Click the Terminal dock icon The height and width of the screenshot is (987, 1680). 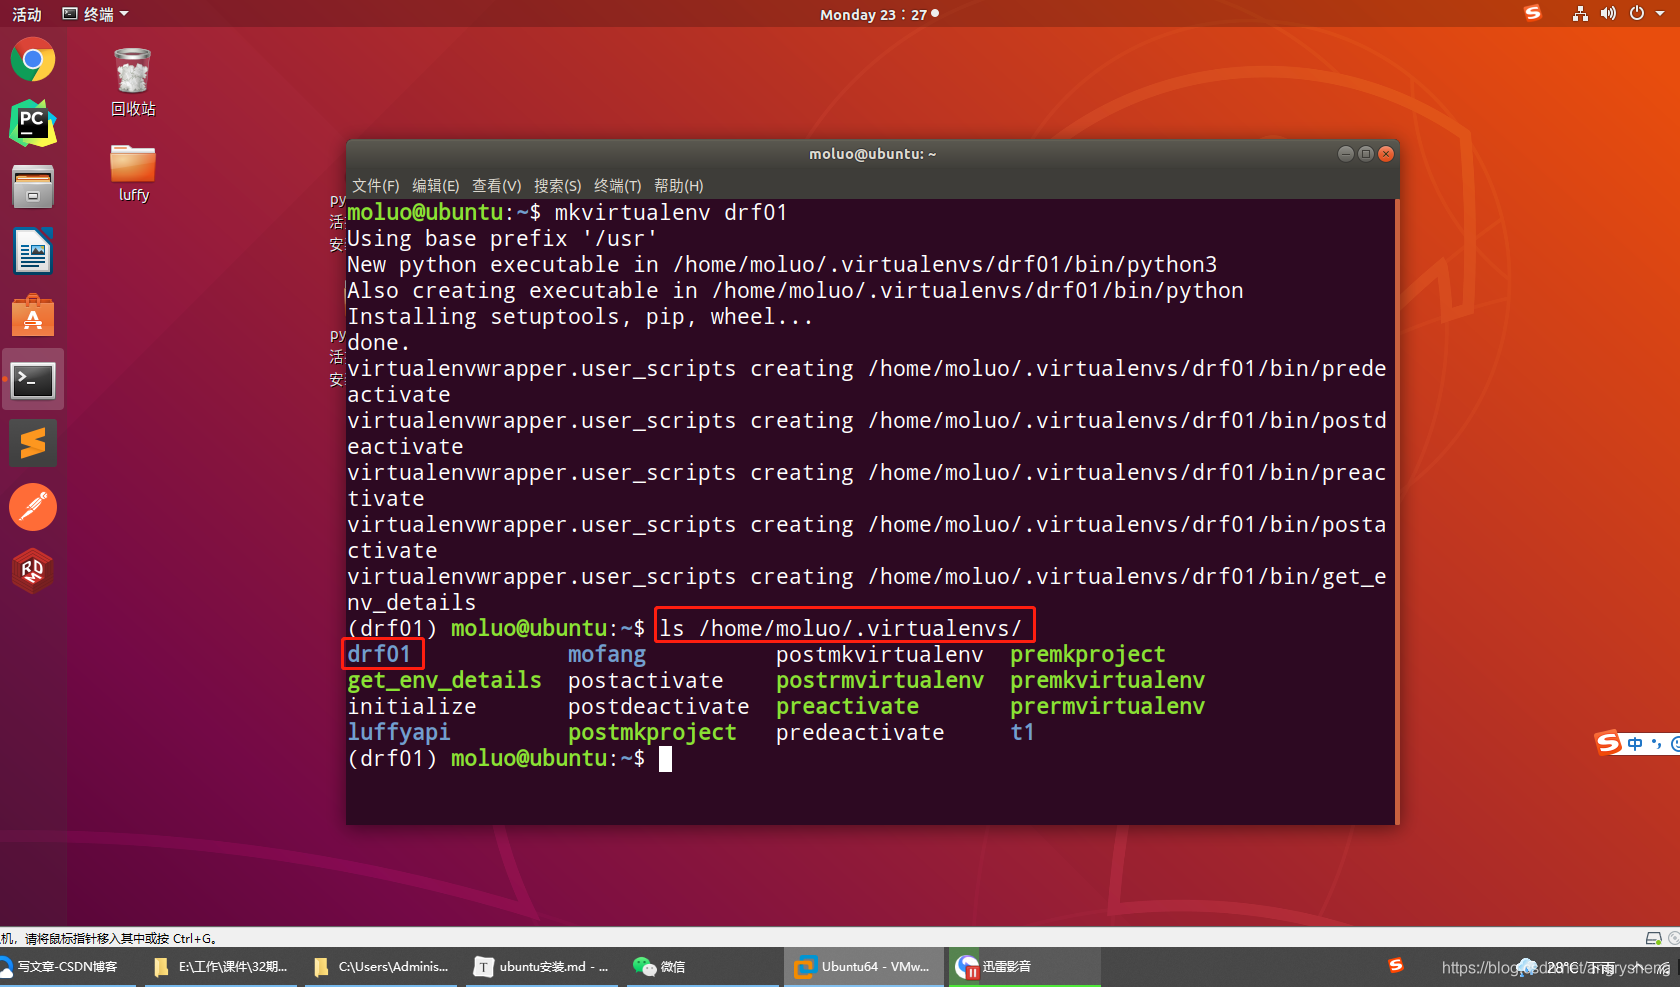point(33,380)
